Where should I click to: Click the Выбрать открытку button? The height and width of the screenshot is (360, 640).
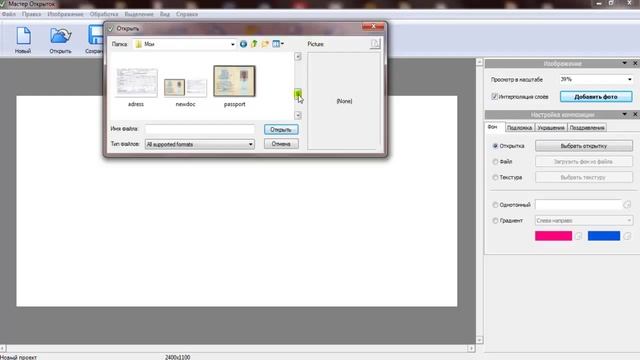(584, 146)
